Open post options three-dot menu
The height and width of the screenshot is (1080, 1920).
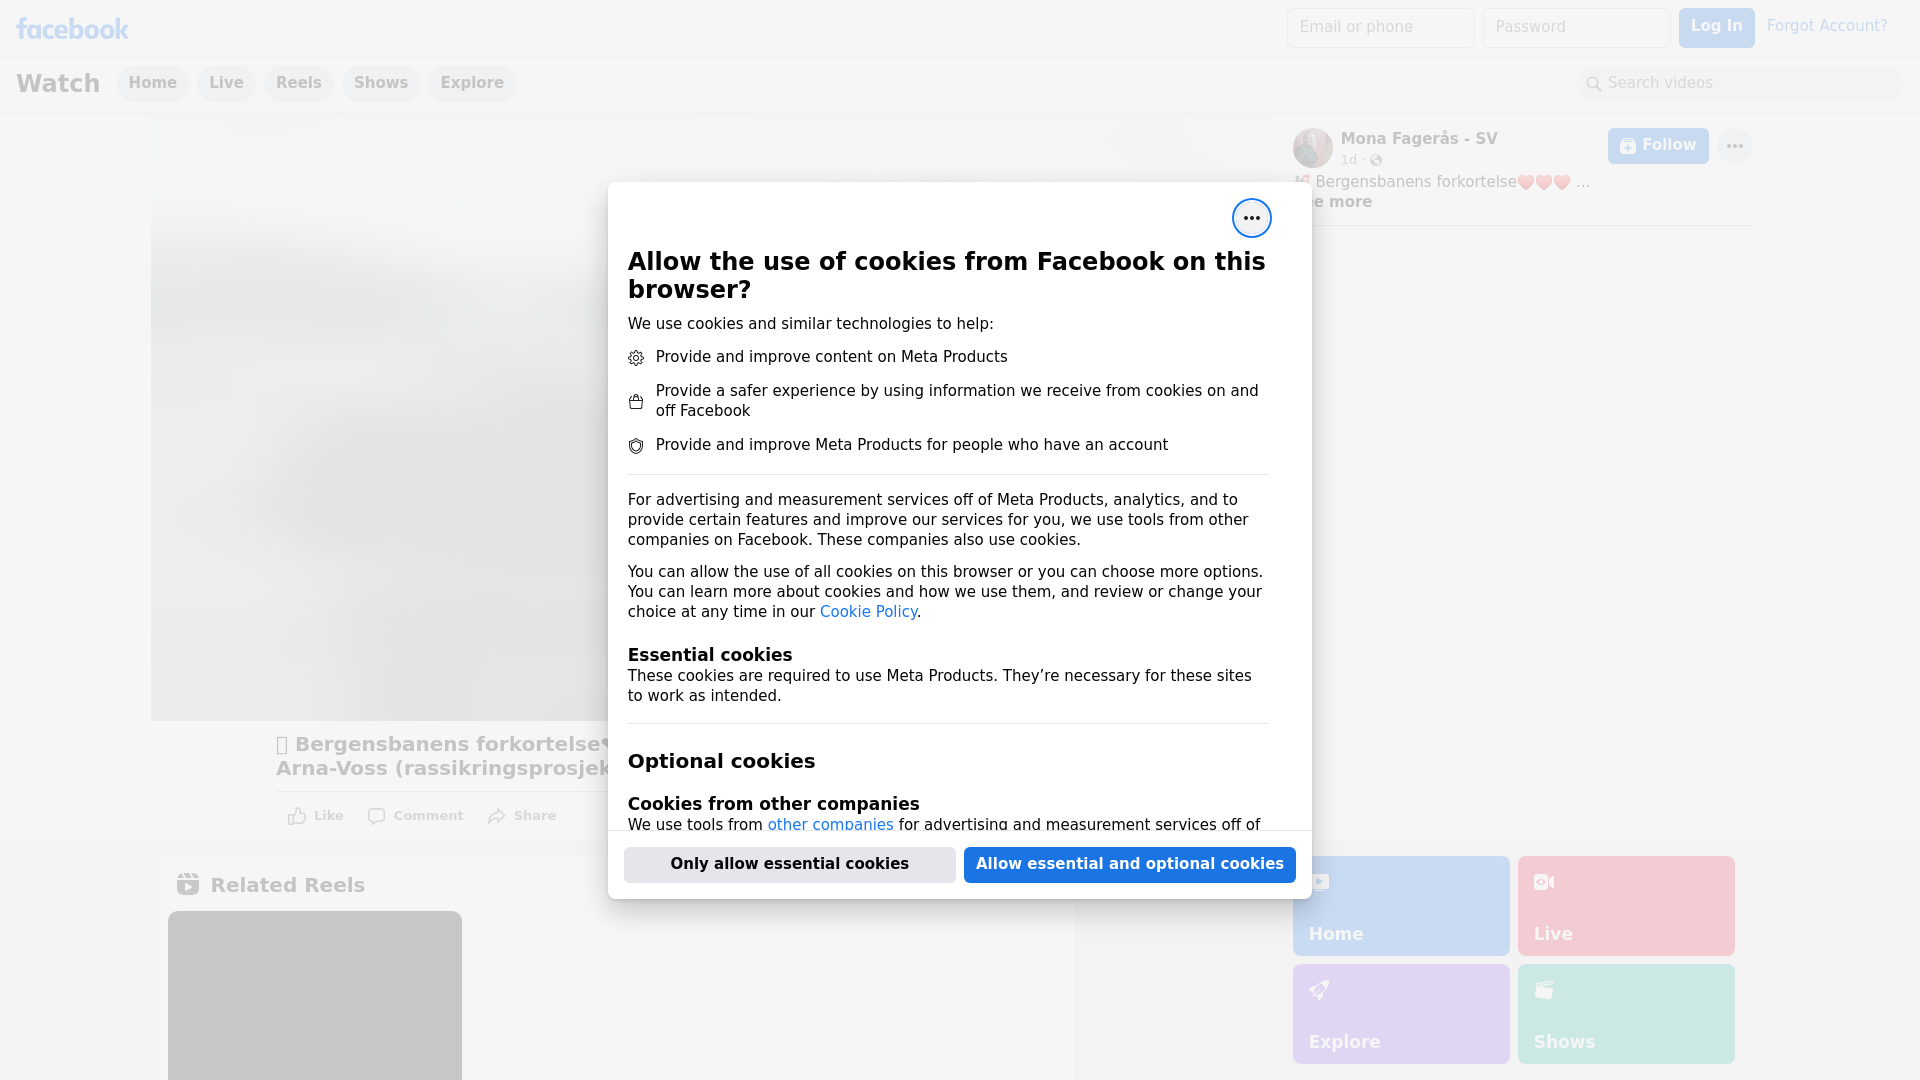pyautogui.click(x=1734, y=146)
